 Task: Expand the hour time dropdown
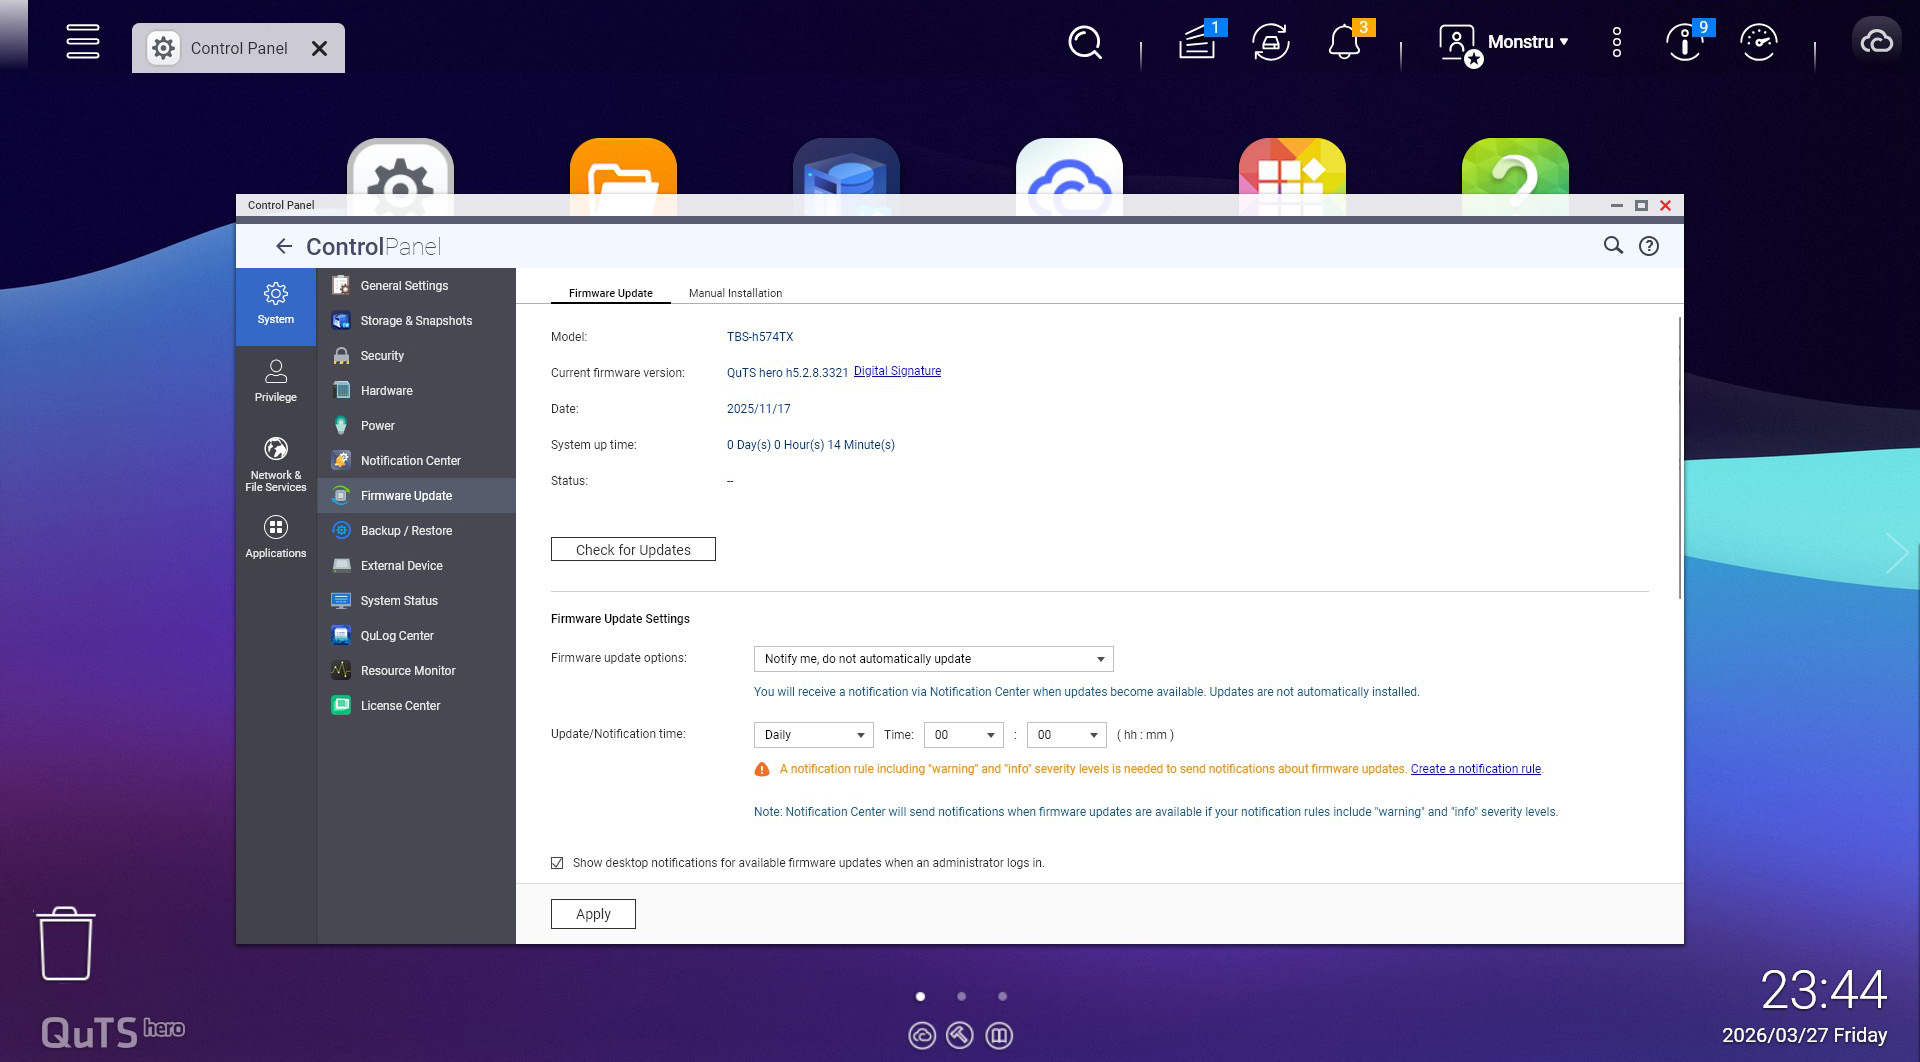(963, 735)
